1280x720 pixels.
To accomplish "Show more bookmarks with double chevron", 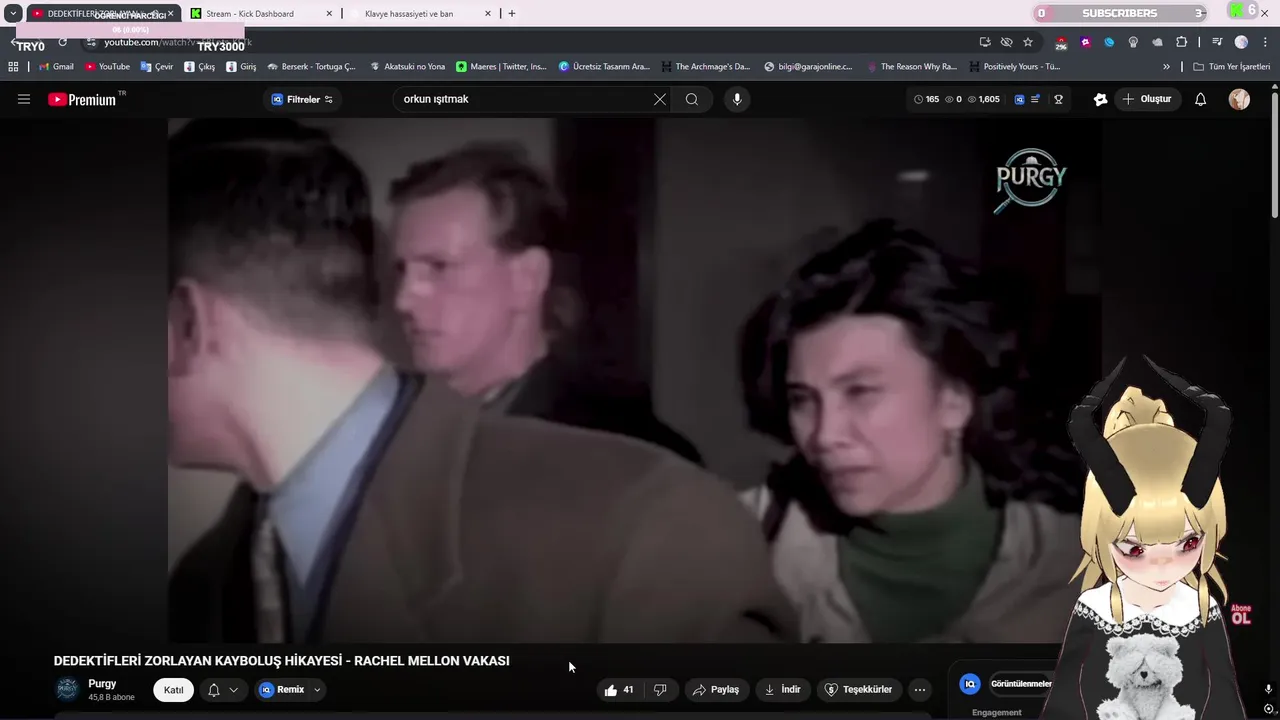I will coord(1166,67).
